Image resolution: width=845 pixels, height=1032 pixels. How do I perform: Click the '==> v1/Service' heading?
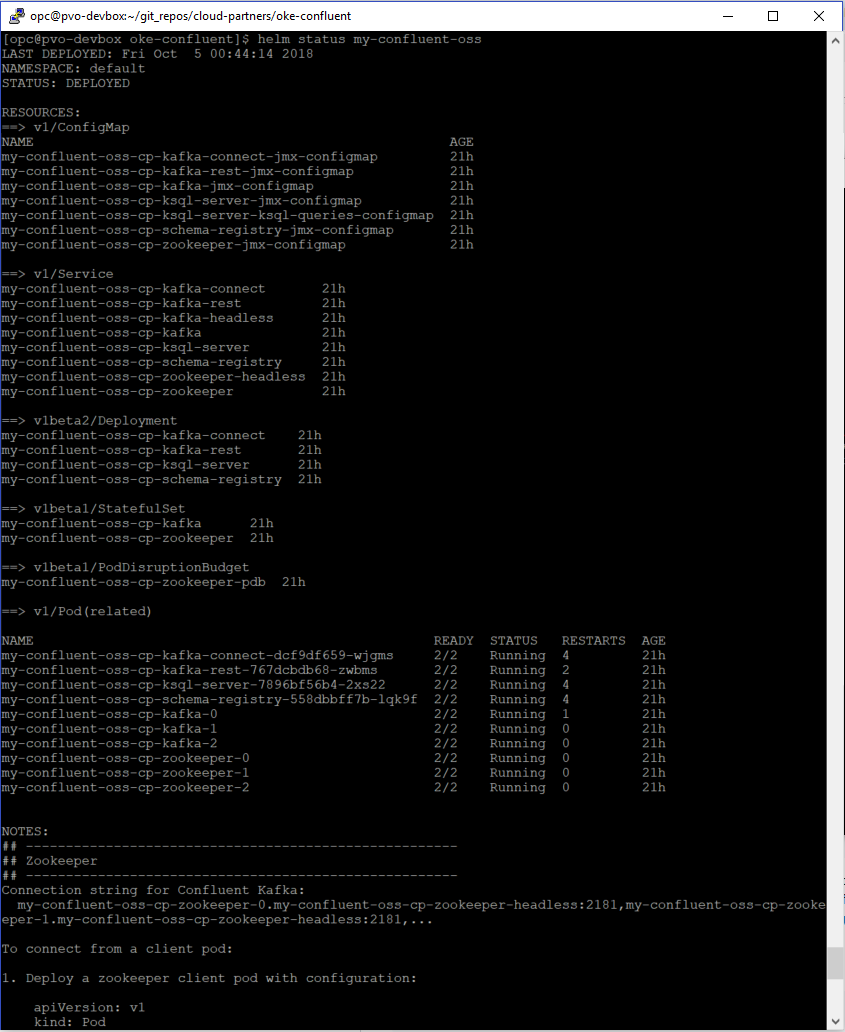(x=57, y=274)
